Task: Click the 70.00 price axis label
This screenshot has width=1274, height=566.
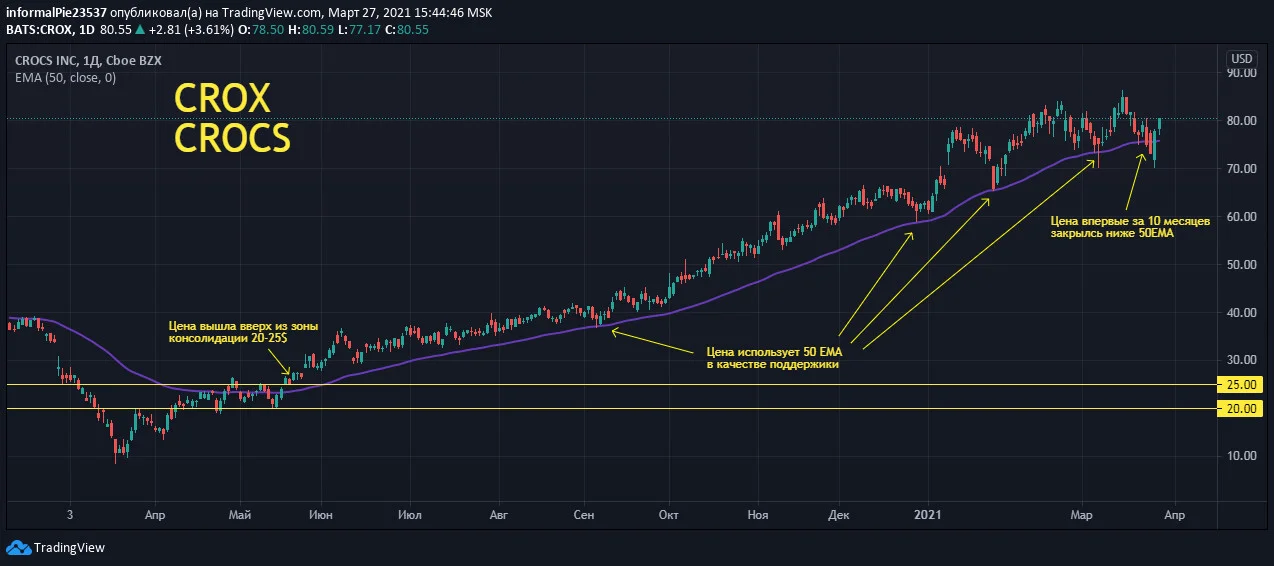Action: [x=1241, y=169]
